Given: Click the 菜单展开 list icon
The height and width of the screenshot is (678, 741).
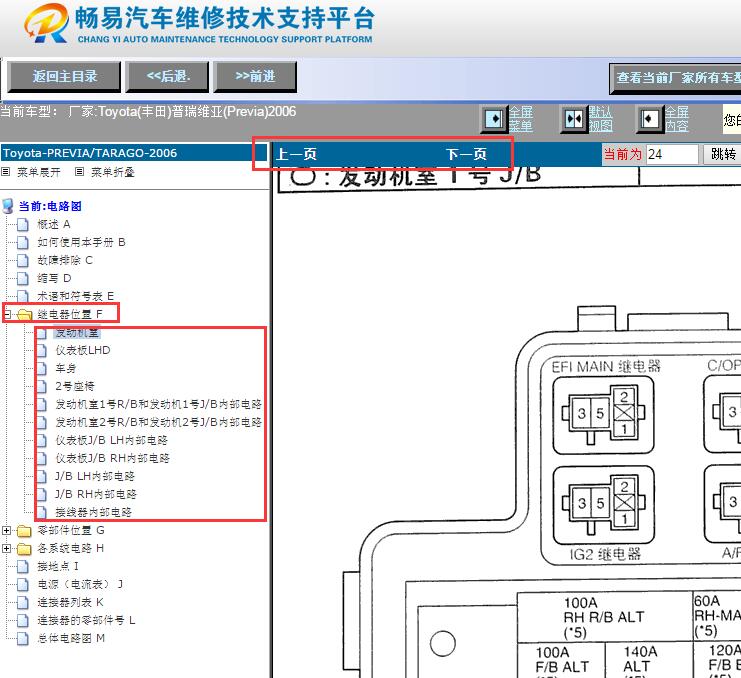Looking at the screenshot, I should click(6, 172).
